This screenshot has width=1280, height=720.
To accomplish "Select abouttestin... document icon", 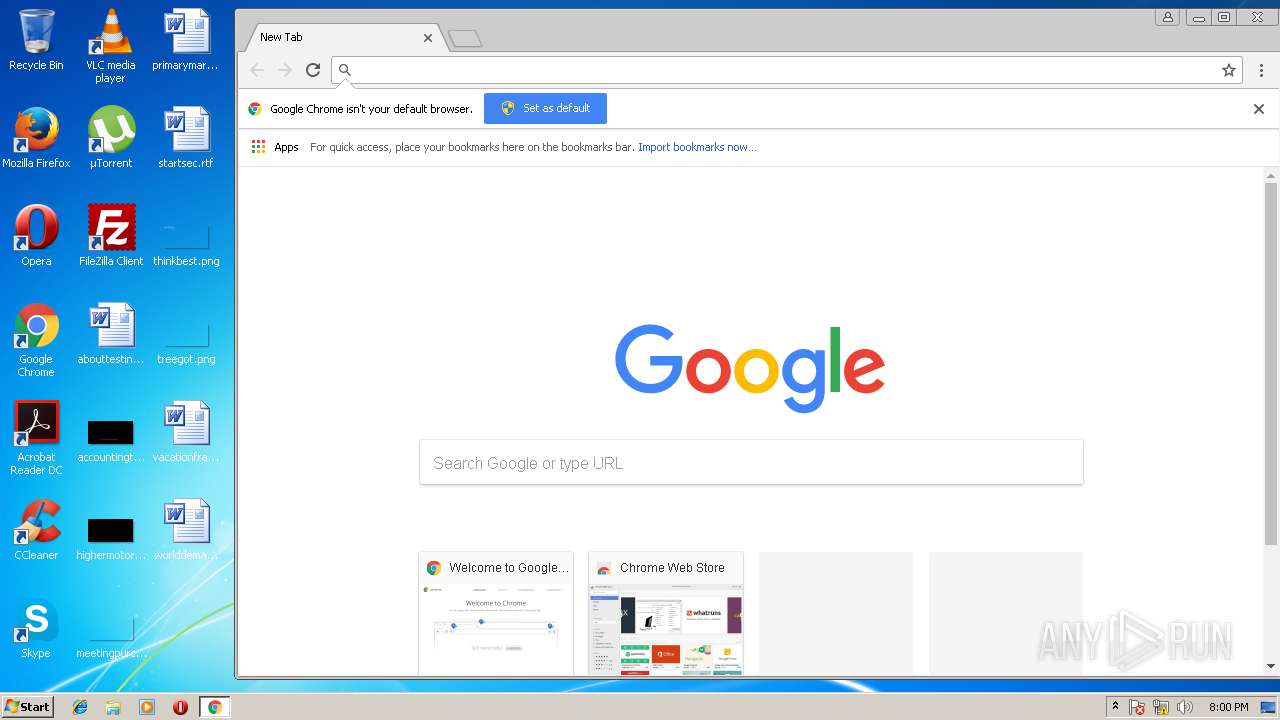I will coord(111,333).
